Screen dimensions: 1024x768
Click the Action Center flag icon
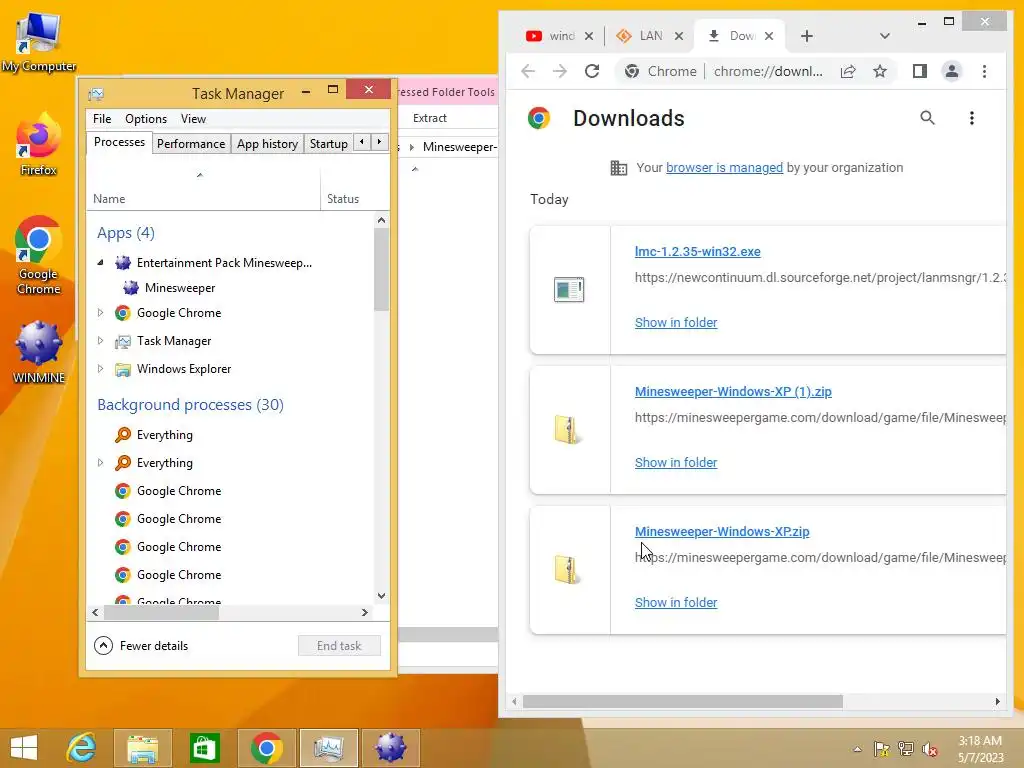pos(881,749)
